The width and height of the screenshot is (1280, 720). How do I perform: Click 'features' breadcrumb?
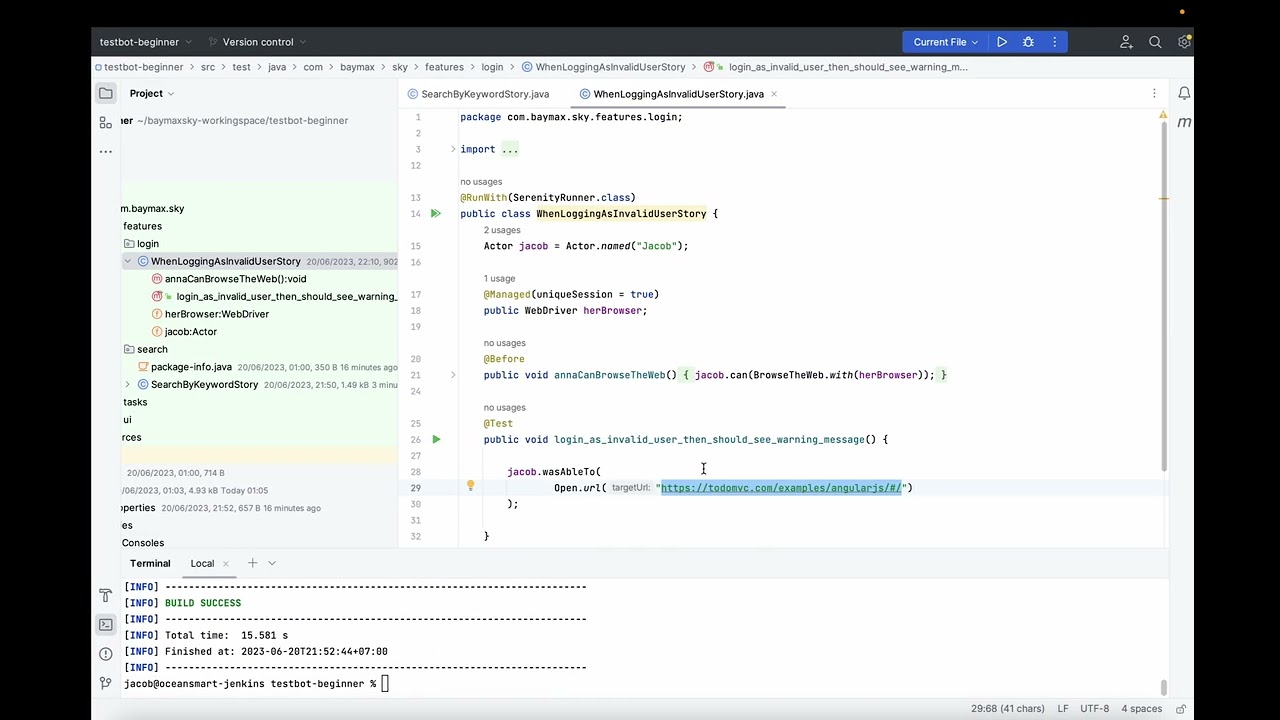pyautogui.click(x=444, y=67)
